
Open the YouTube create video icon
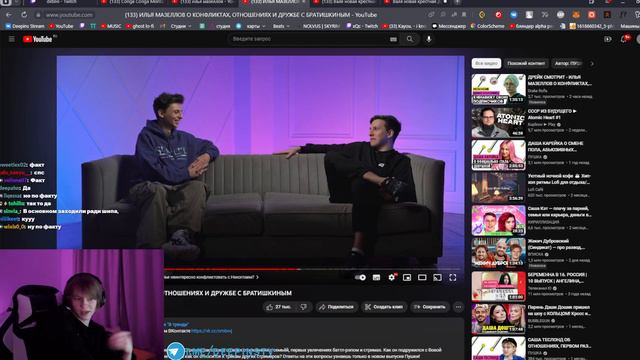coord(608,39)
